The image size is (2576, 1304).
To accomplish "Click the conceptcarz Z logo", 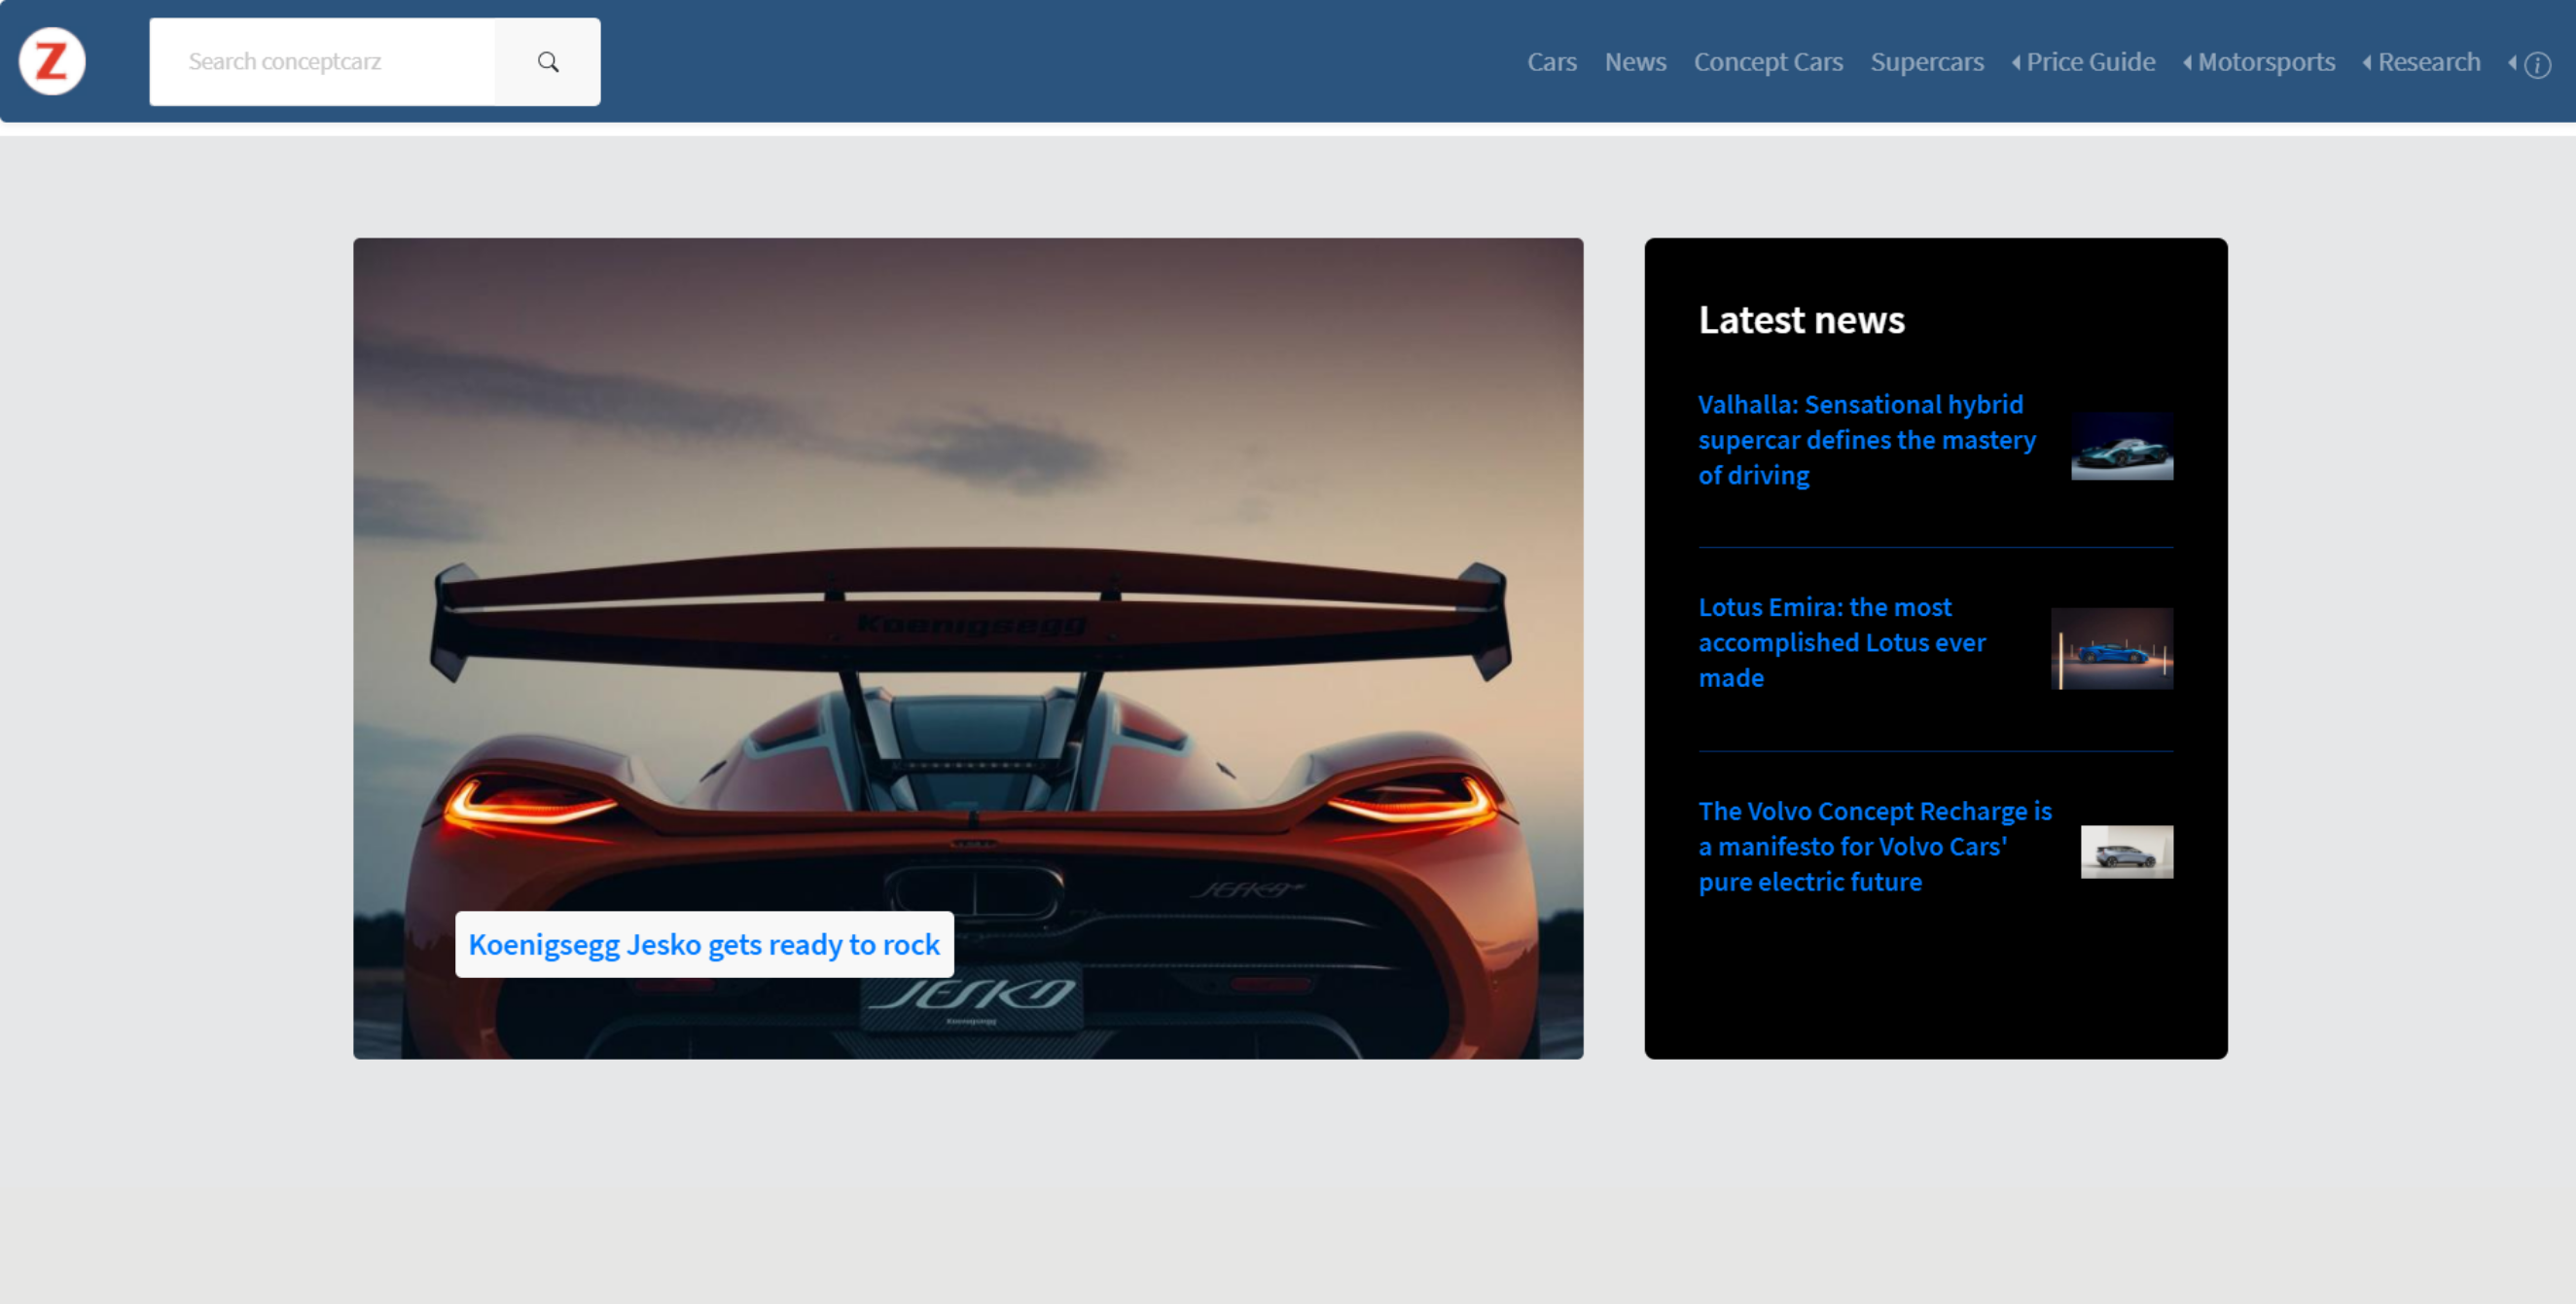I will (52, 62).
